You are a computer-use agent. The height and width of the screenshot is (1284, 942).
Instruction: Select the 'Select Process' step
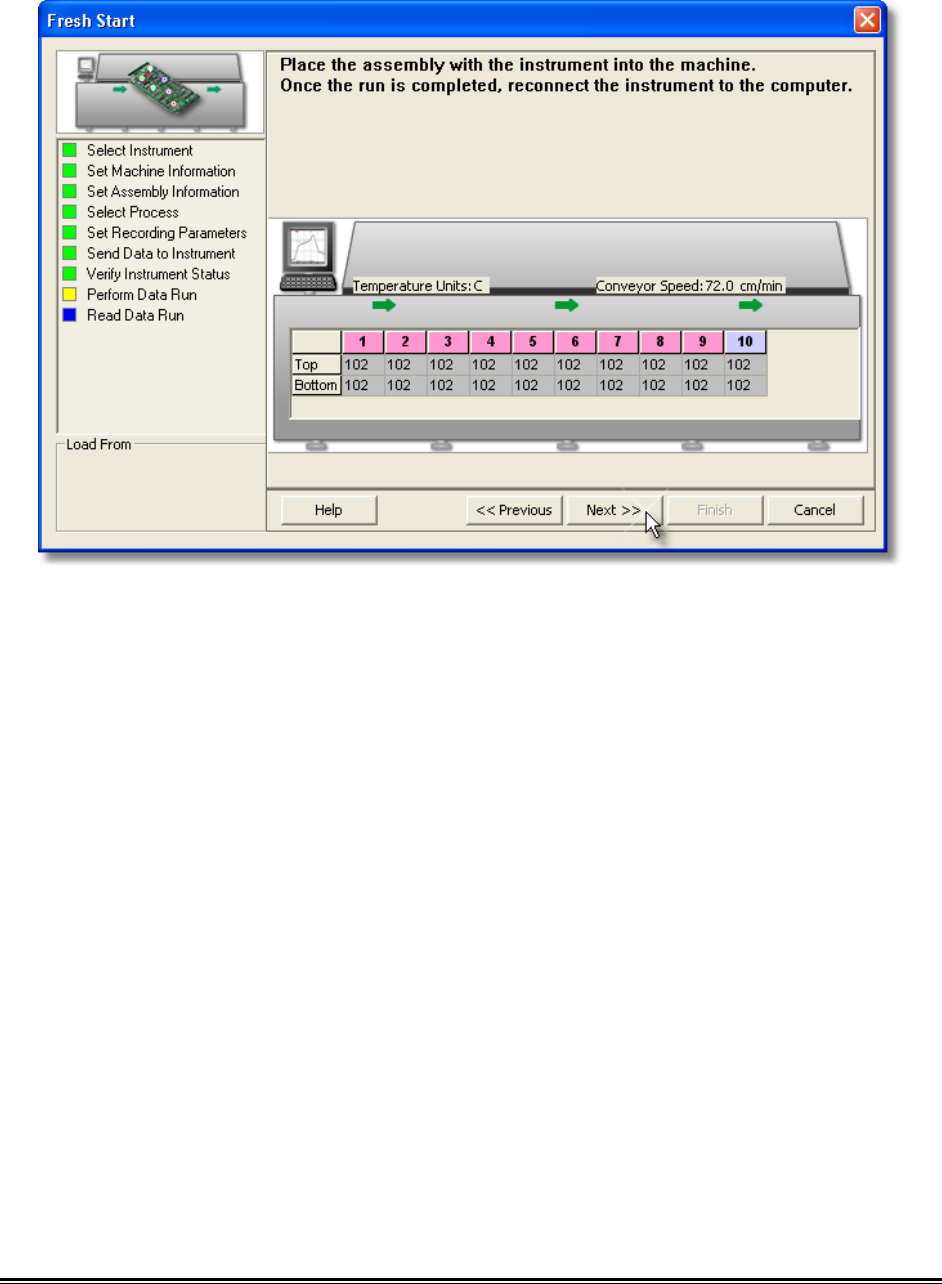click(x=132, y=212)
